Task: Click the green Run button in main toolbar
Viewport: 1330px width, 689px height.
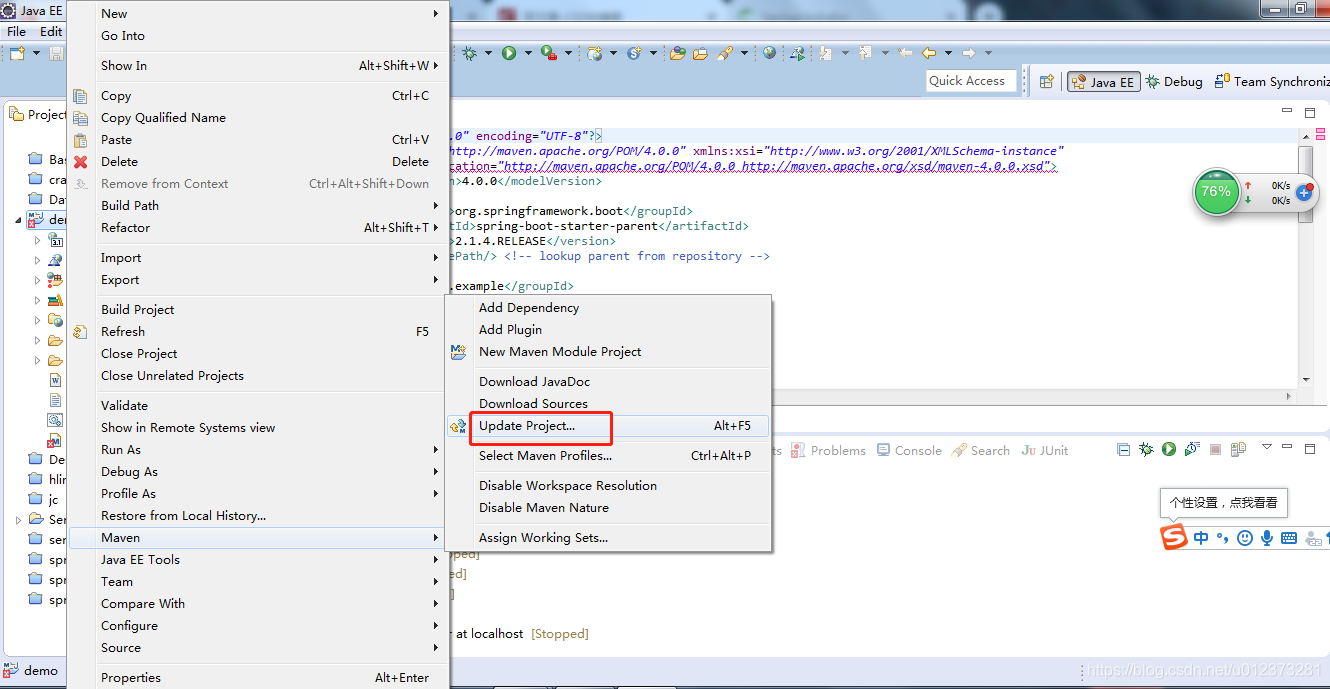Action: click(x=509, y=53)
